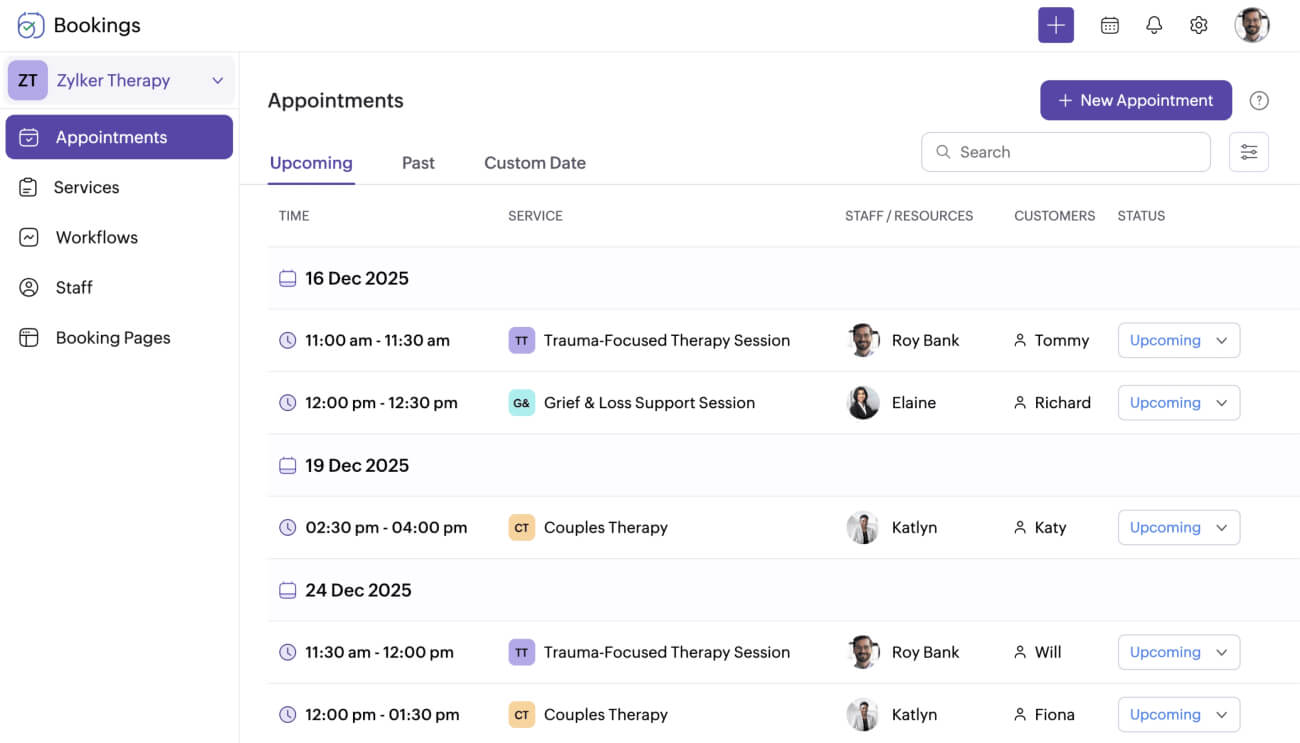The height and width of the screenshot is (743, 1300).
Task: Open settings gear icon
Action: 1199,25
